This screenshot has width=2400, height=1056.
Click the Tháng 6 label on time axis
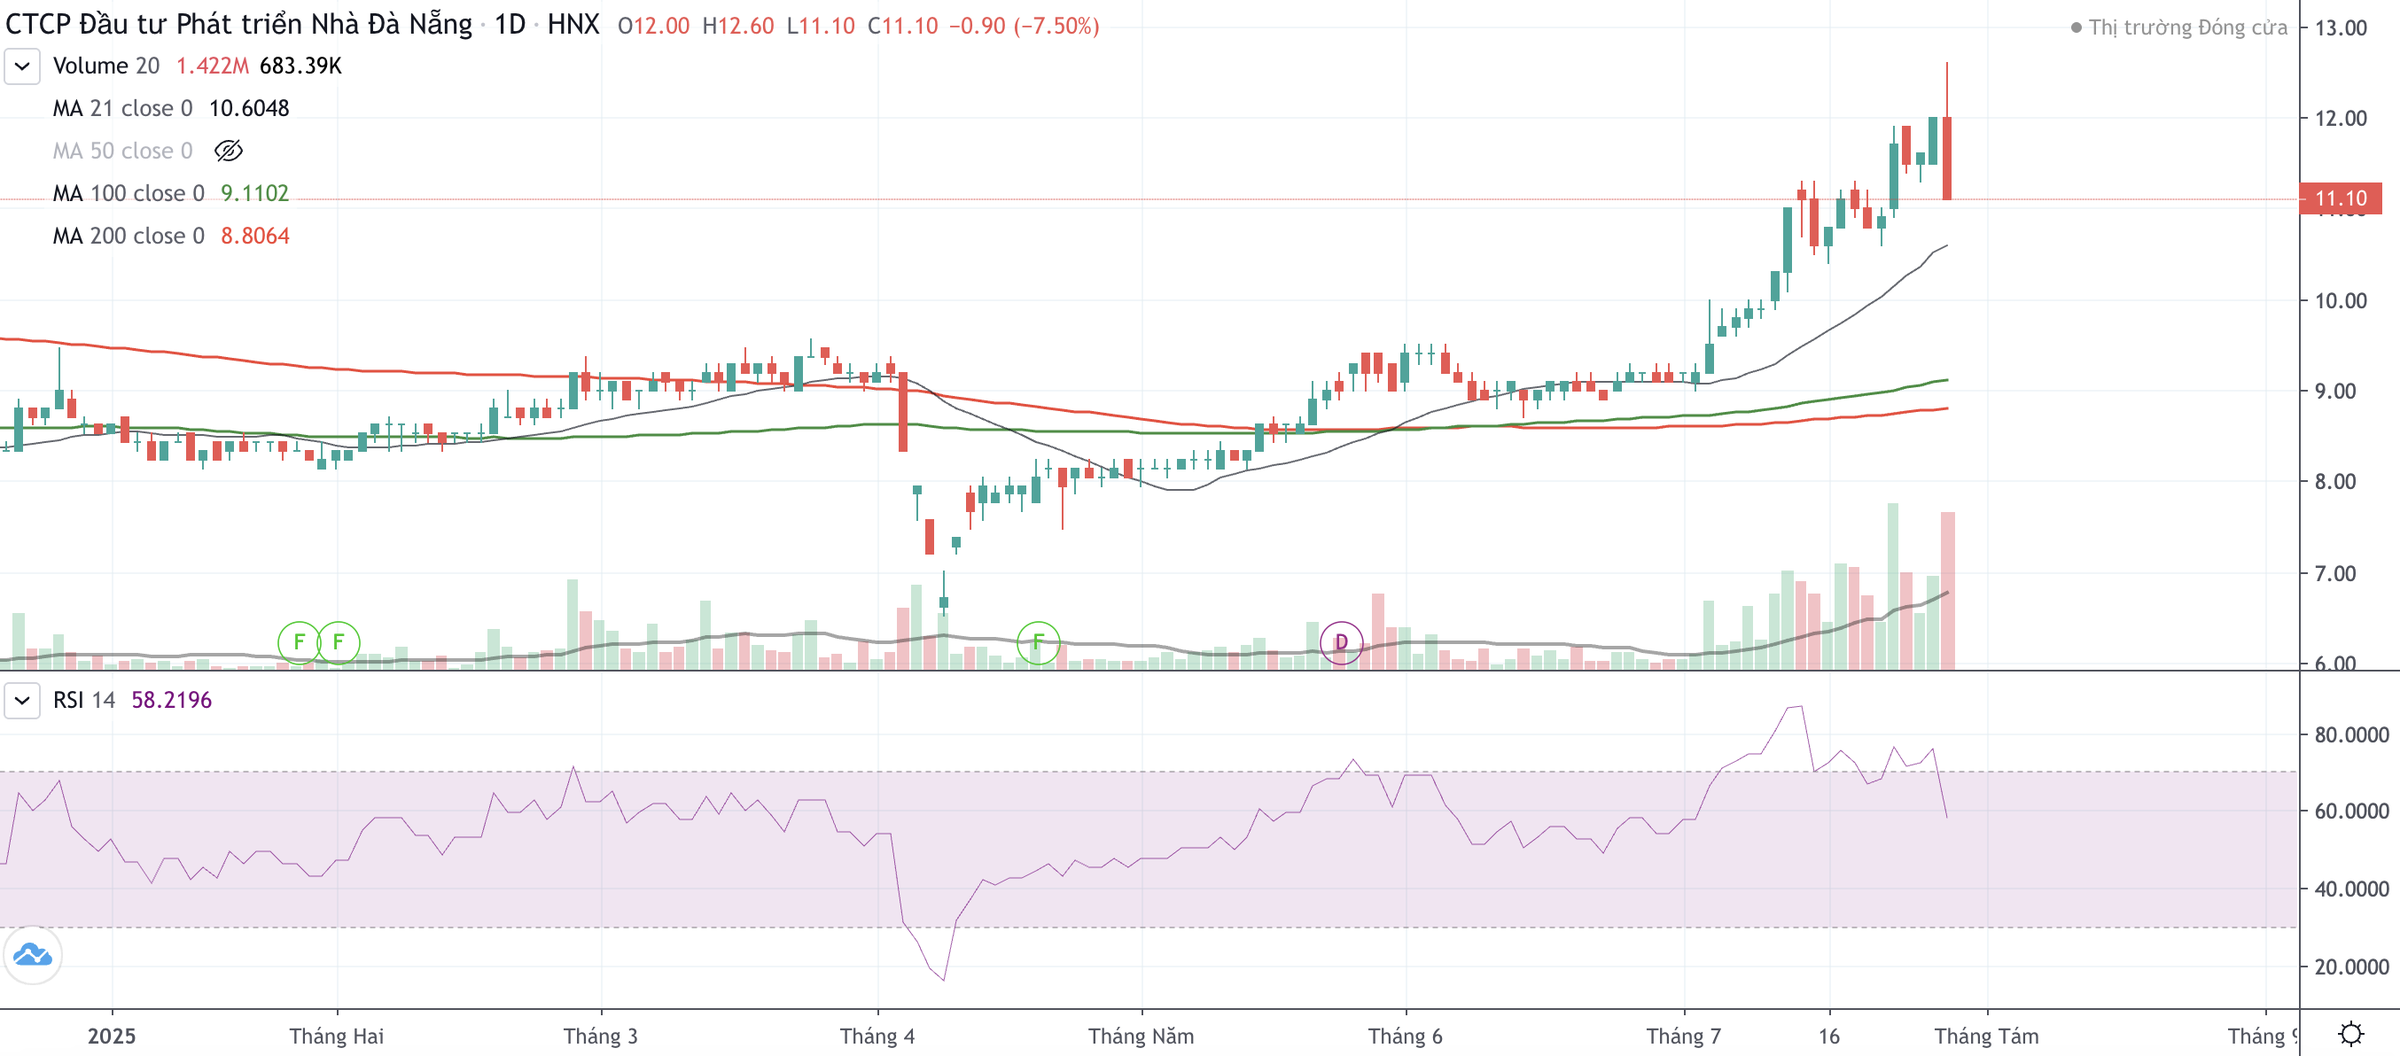coord(1405,1036)
